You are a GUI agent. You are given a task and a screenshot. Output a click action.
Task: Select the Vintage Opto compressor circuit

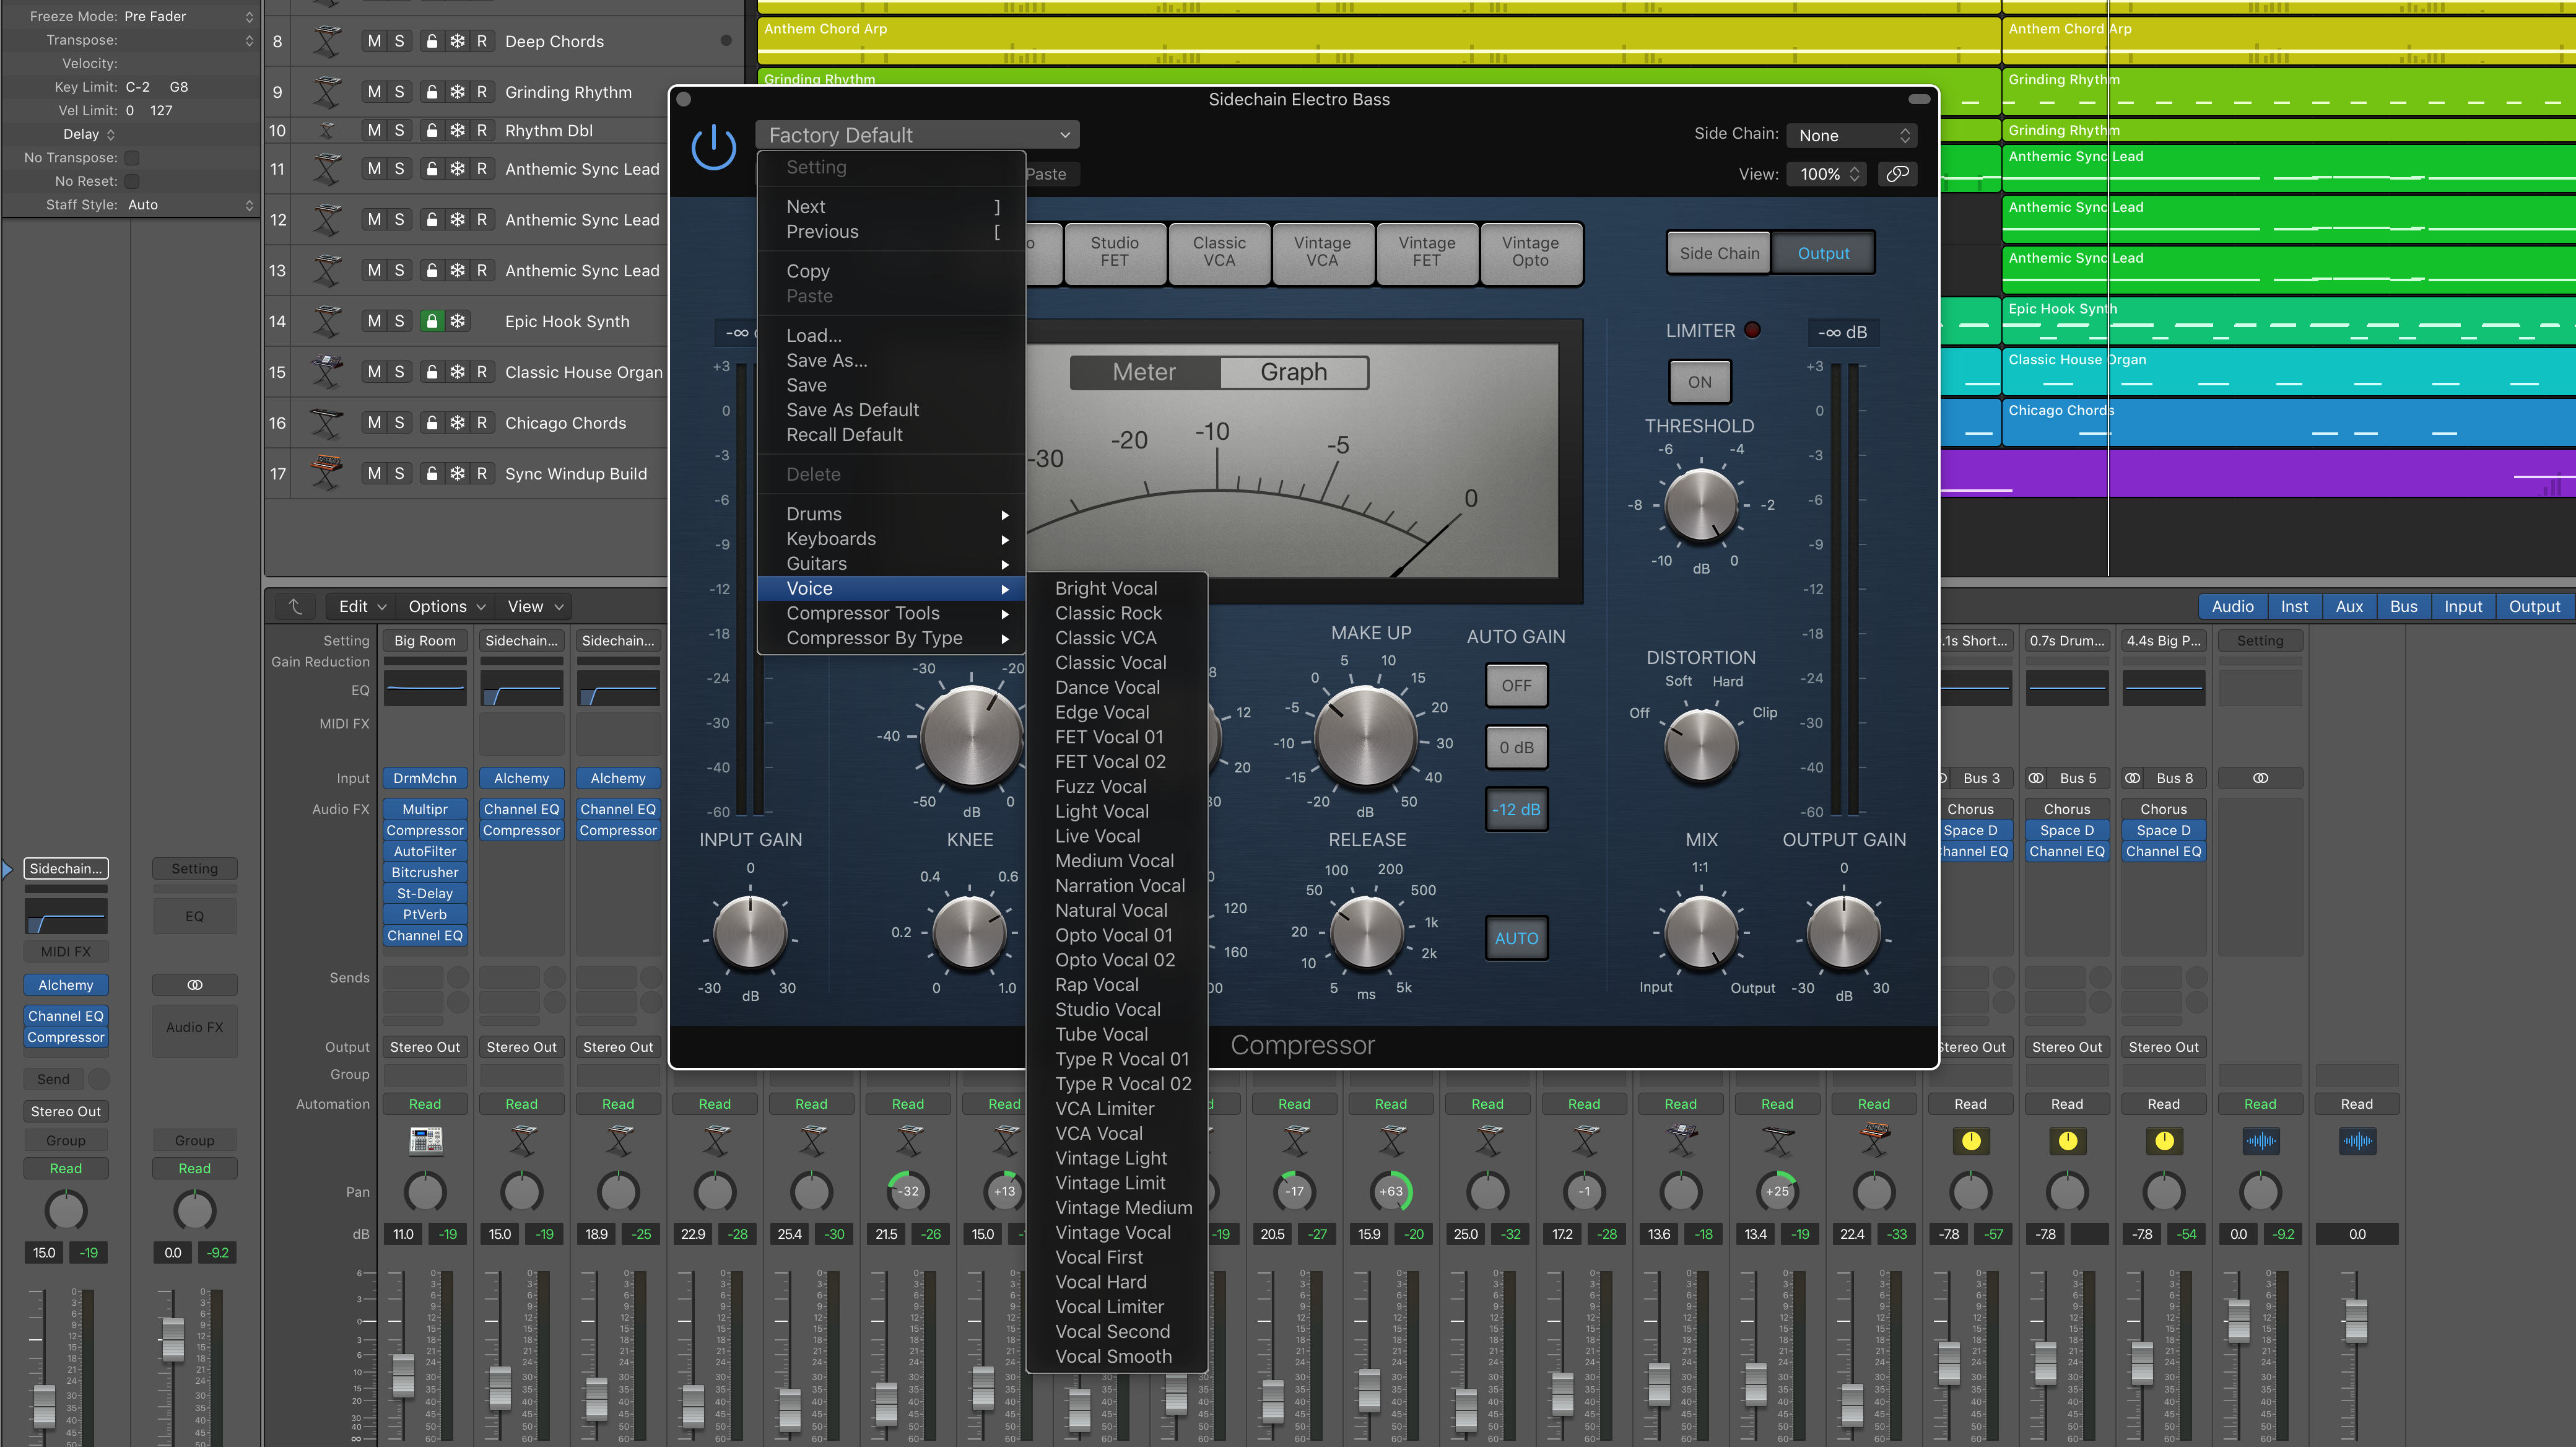pos(1531,253)
